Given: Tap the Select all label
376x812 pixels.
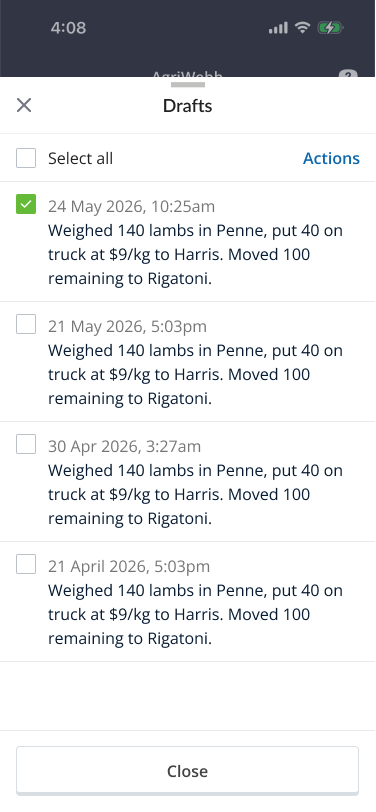Looking at the screenshot, I should click(80, 158).
